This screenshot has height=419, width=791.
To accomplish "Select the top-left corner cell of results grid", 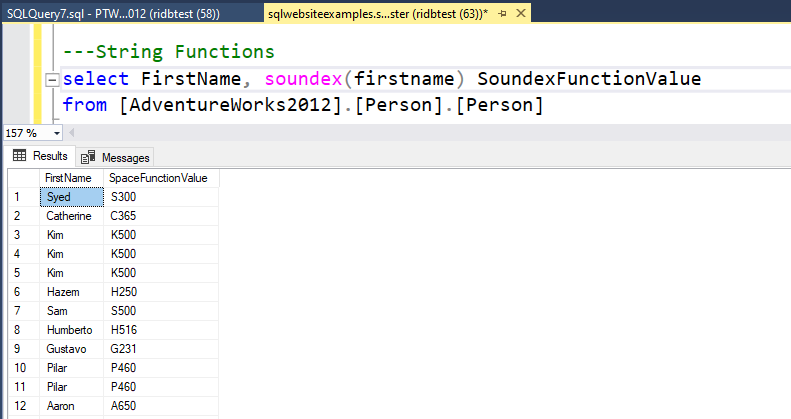I will (x=24, y=178).
